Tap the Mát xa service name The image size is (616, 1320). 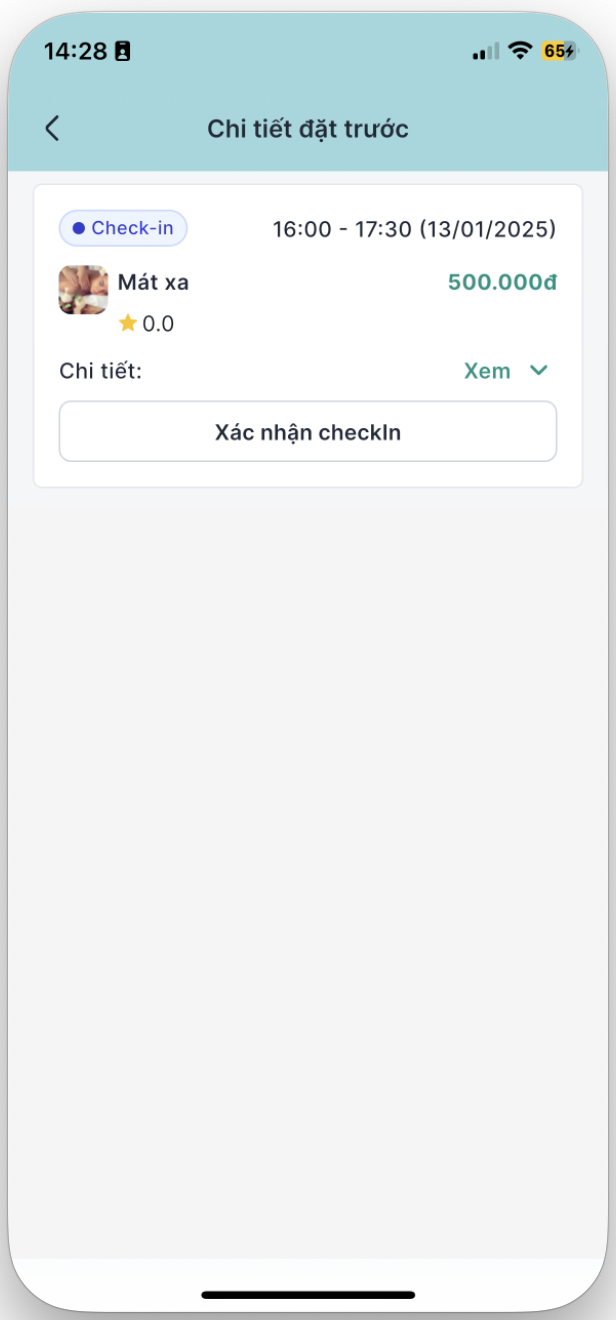click(153, 283)
